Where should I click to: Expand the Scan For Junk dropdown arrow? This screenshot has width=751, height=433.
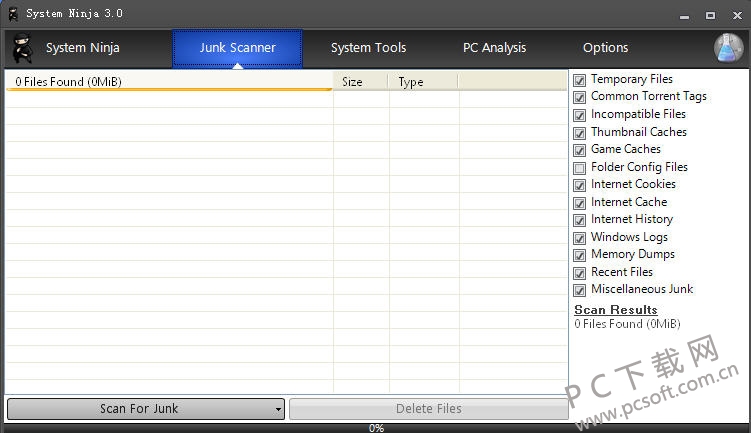tap(278, 409)
